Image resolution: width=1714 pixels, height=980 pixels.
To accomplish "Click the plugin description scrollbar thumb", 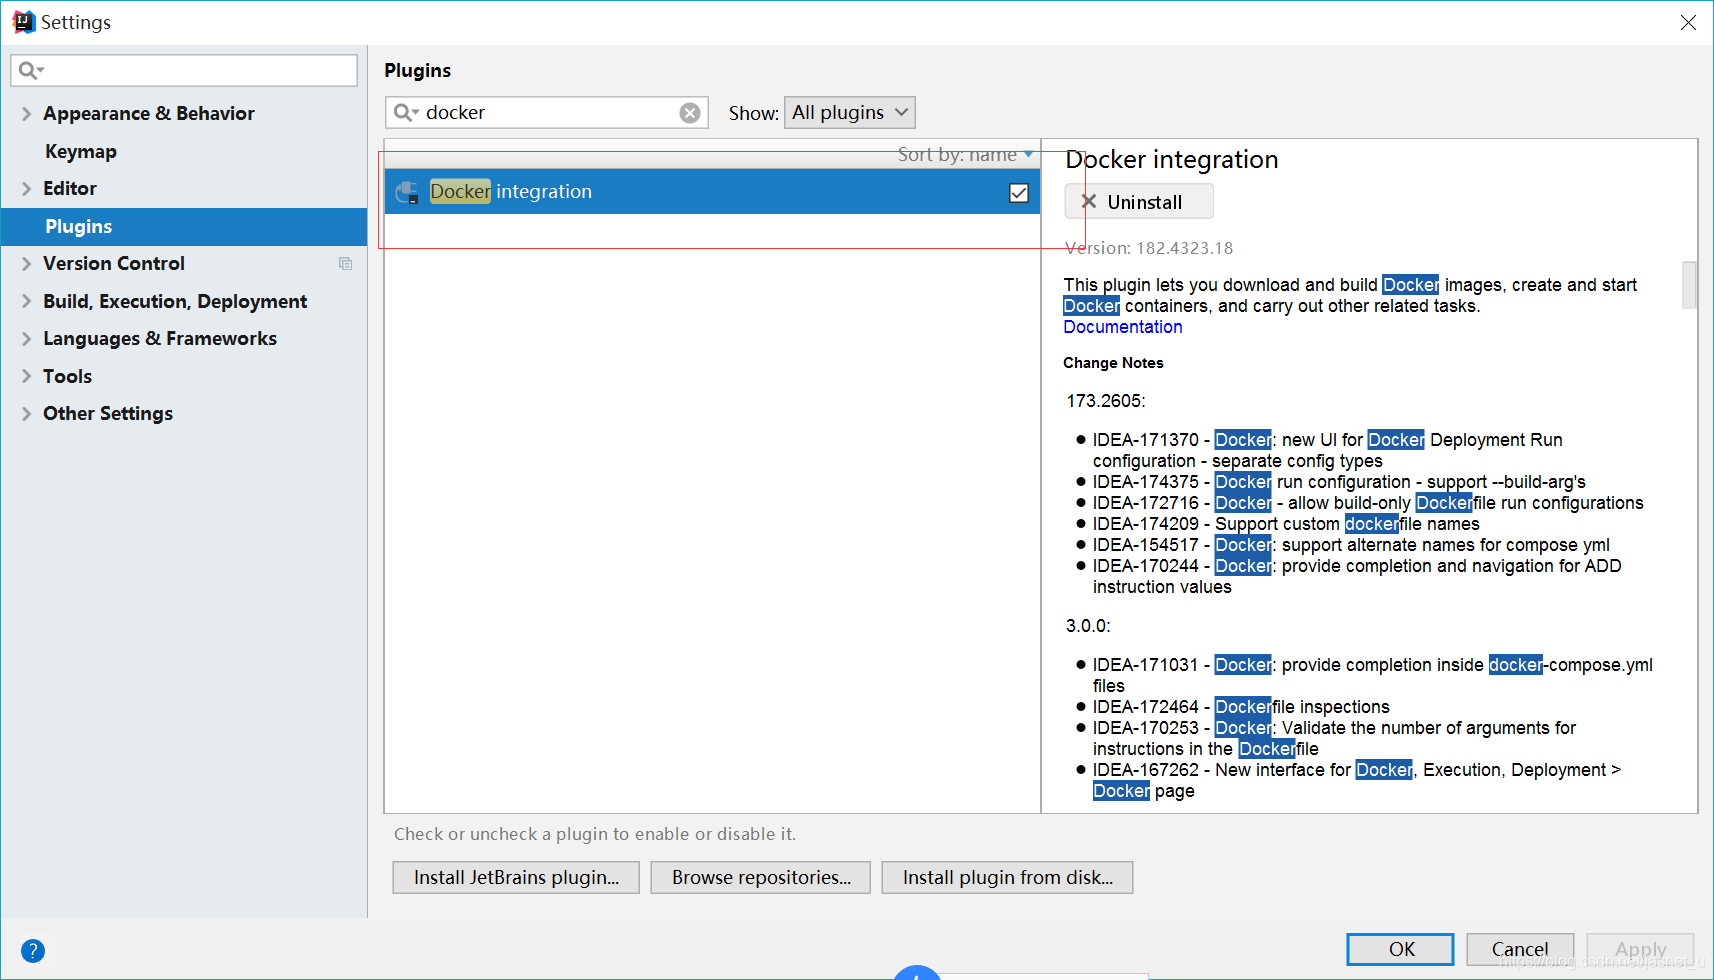I will 1689,285.
